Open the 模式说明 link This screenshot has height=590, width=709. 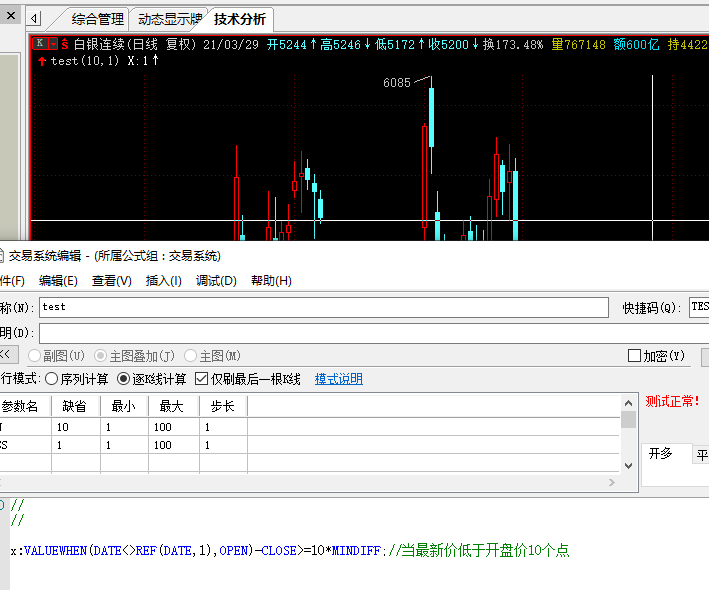coord(339,379)
